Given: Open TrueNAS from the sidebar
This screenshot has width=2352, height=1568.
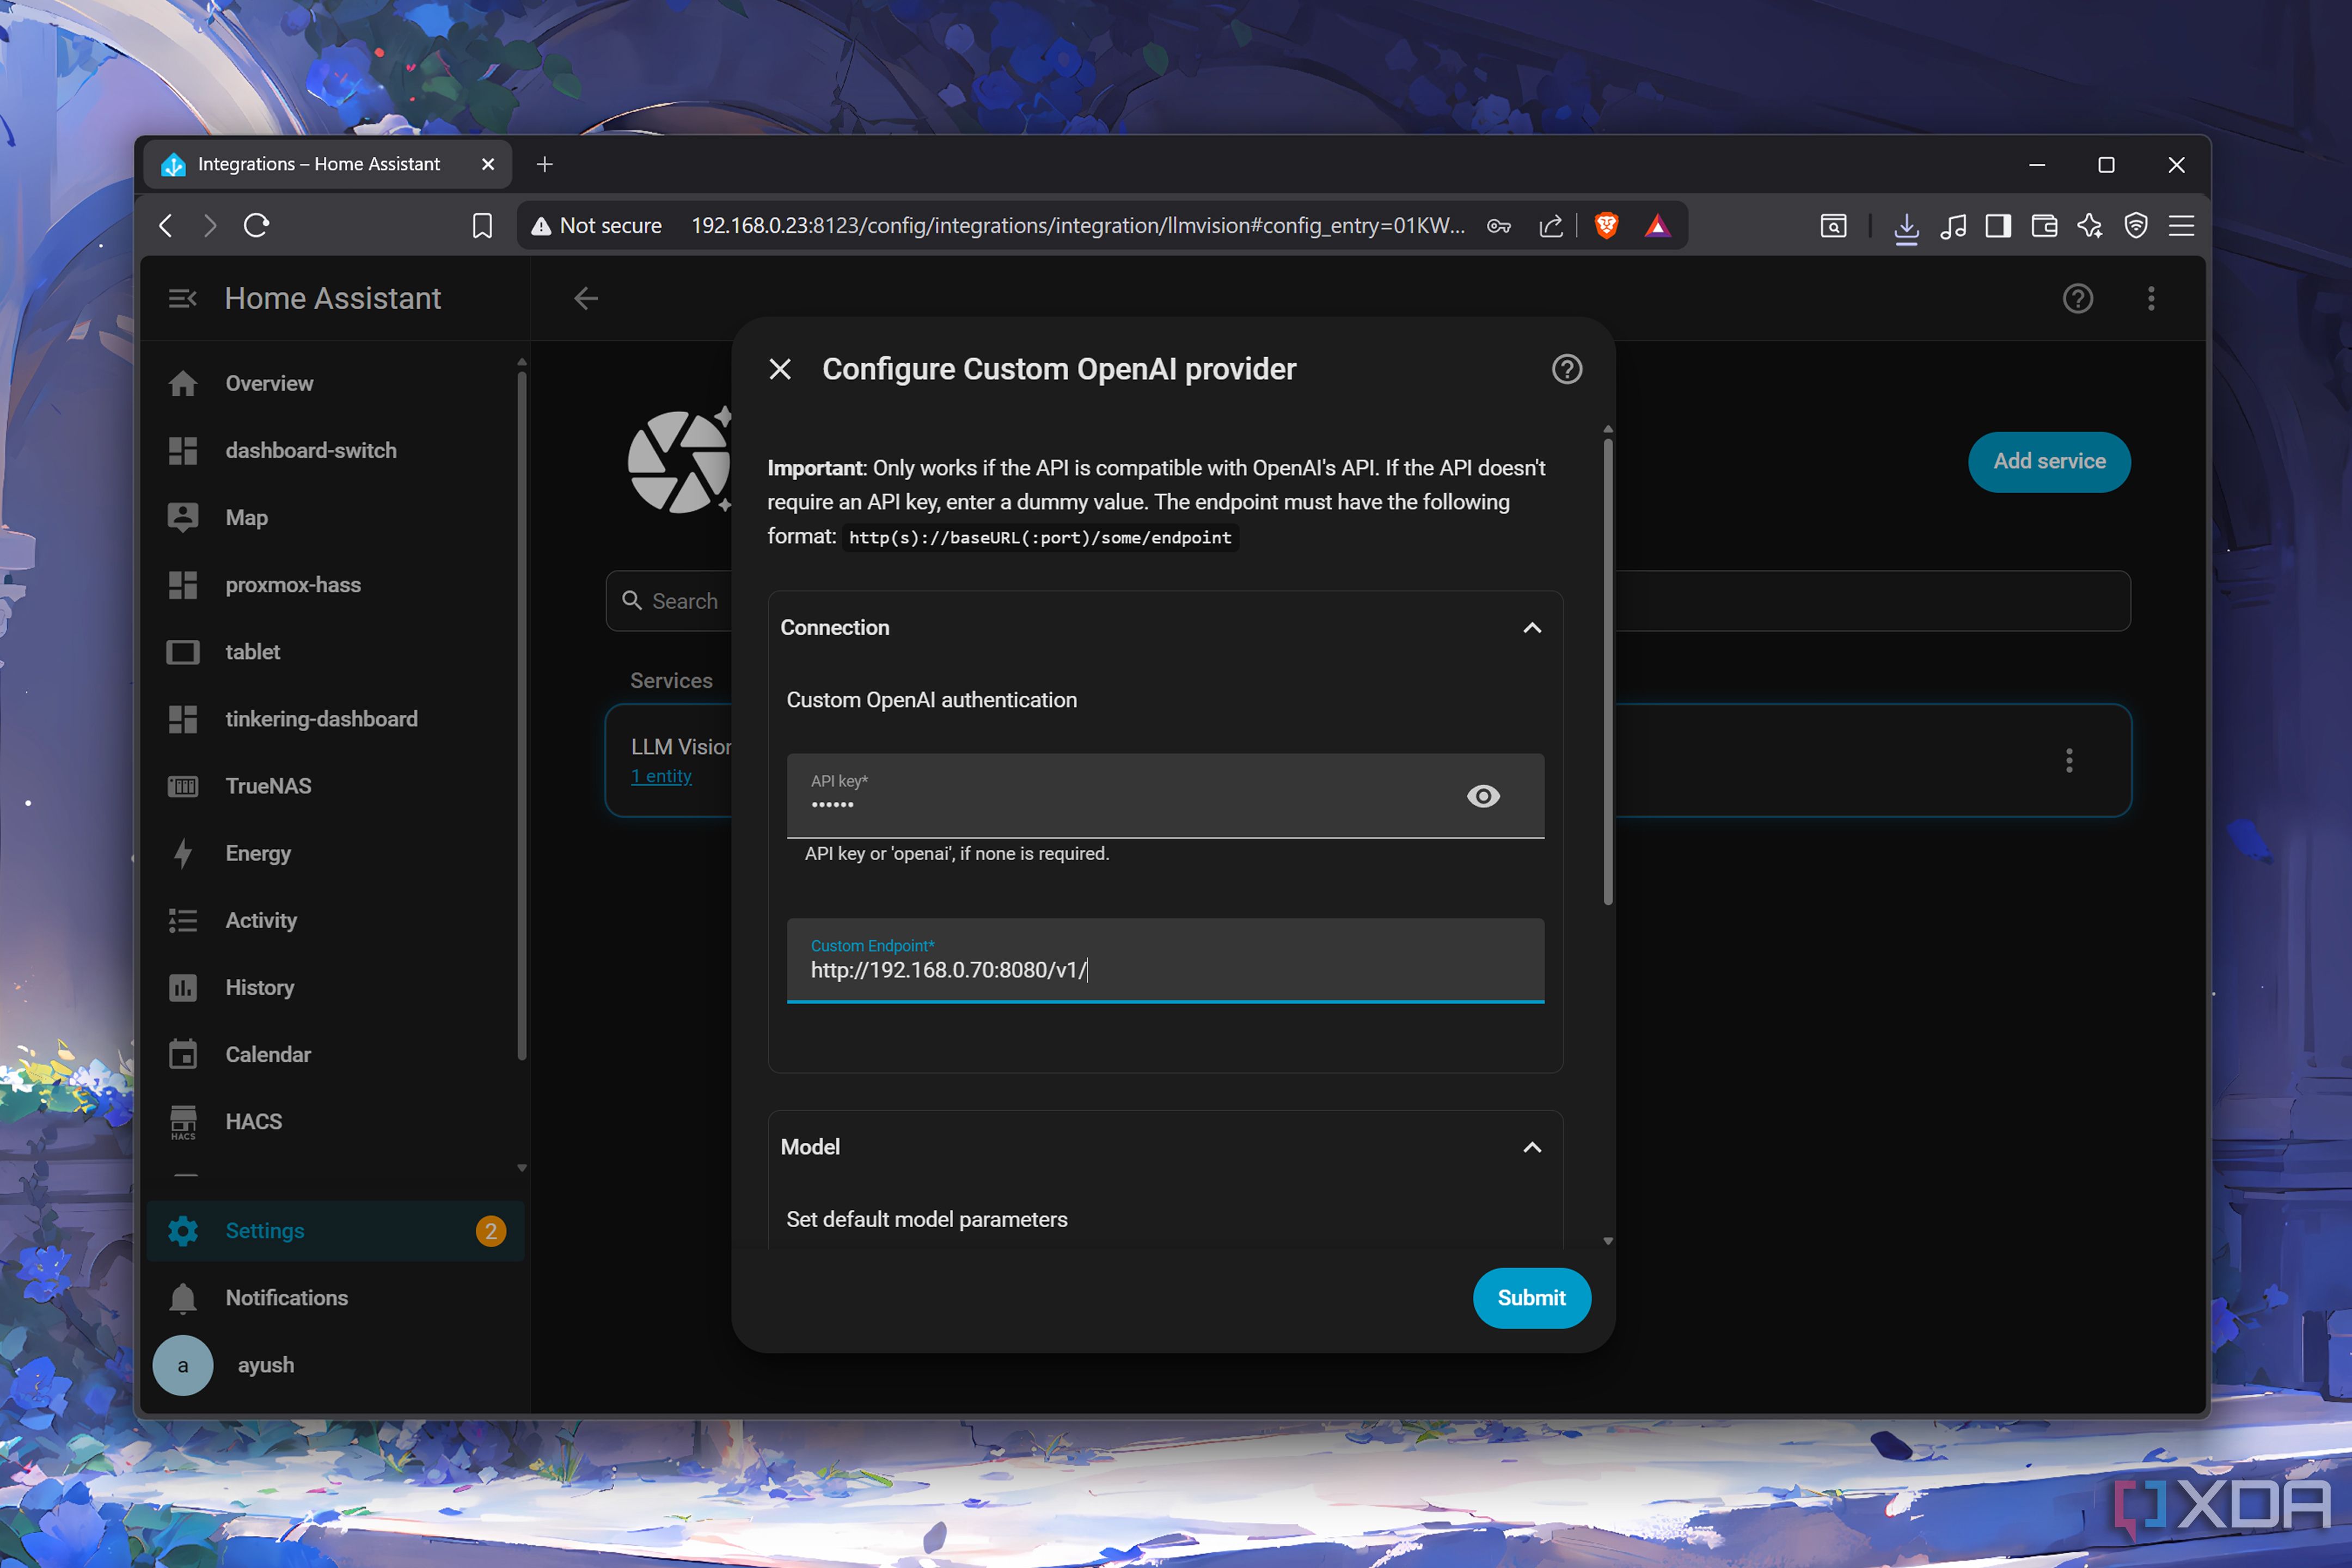Looking at the screenshot, I should [335, 786].
